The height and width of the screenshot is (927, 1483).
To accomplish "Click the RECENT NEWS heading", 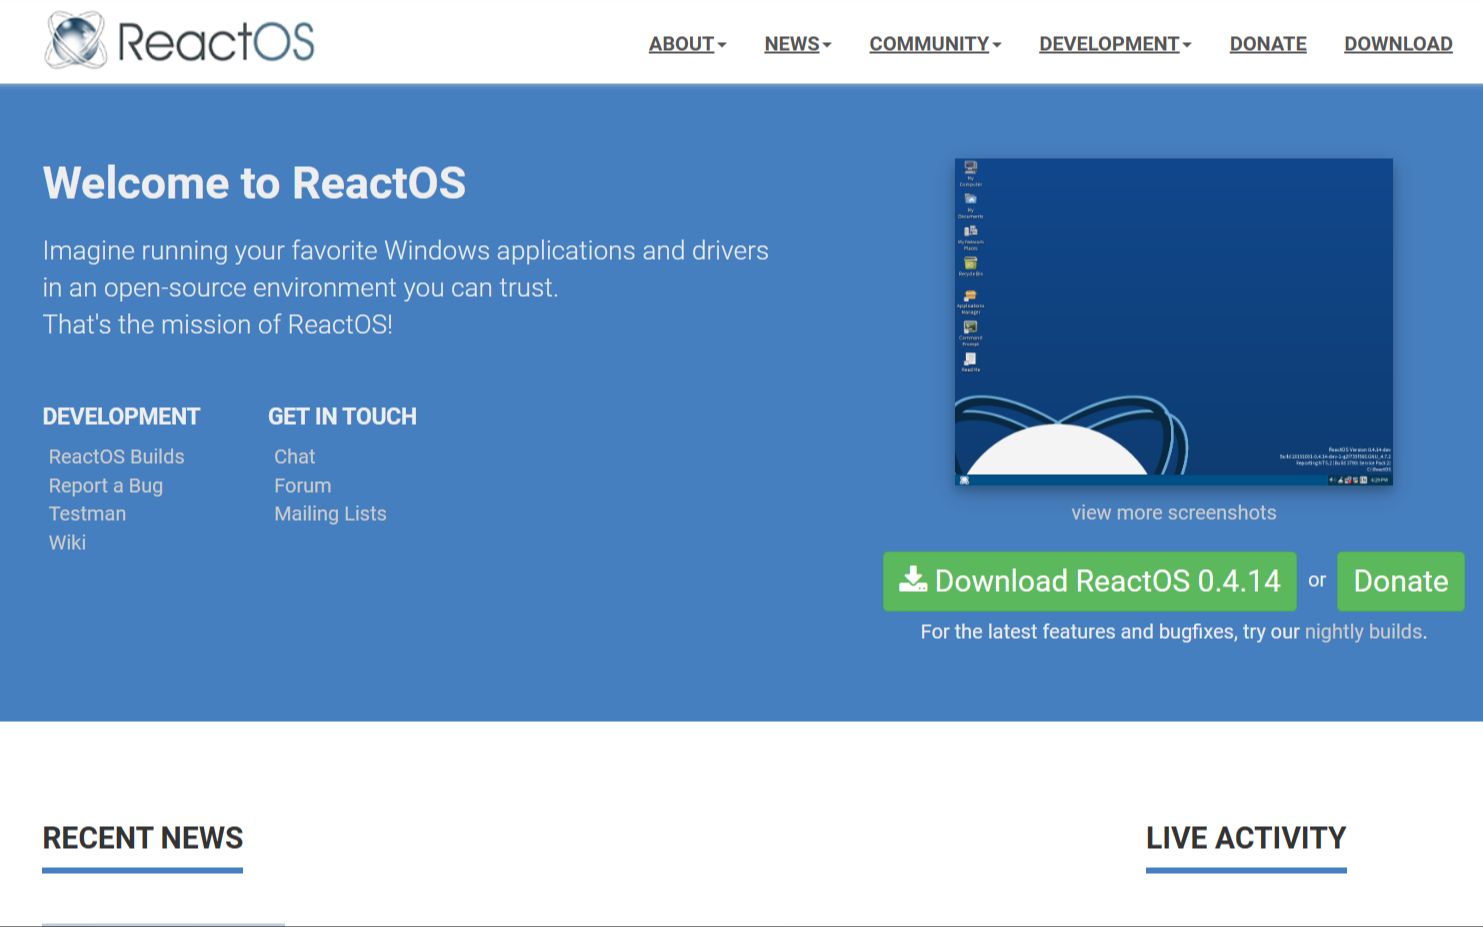I will (143, 837).
